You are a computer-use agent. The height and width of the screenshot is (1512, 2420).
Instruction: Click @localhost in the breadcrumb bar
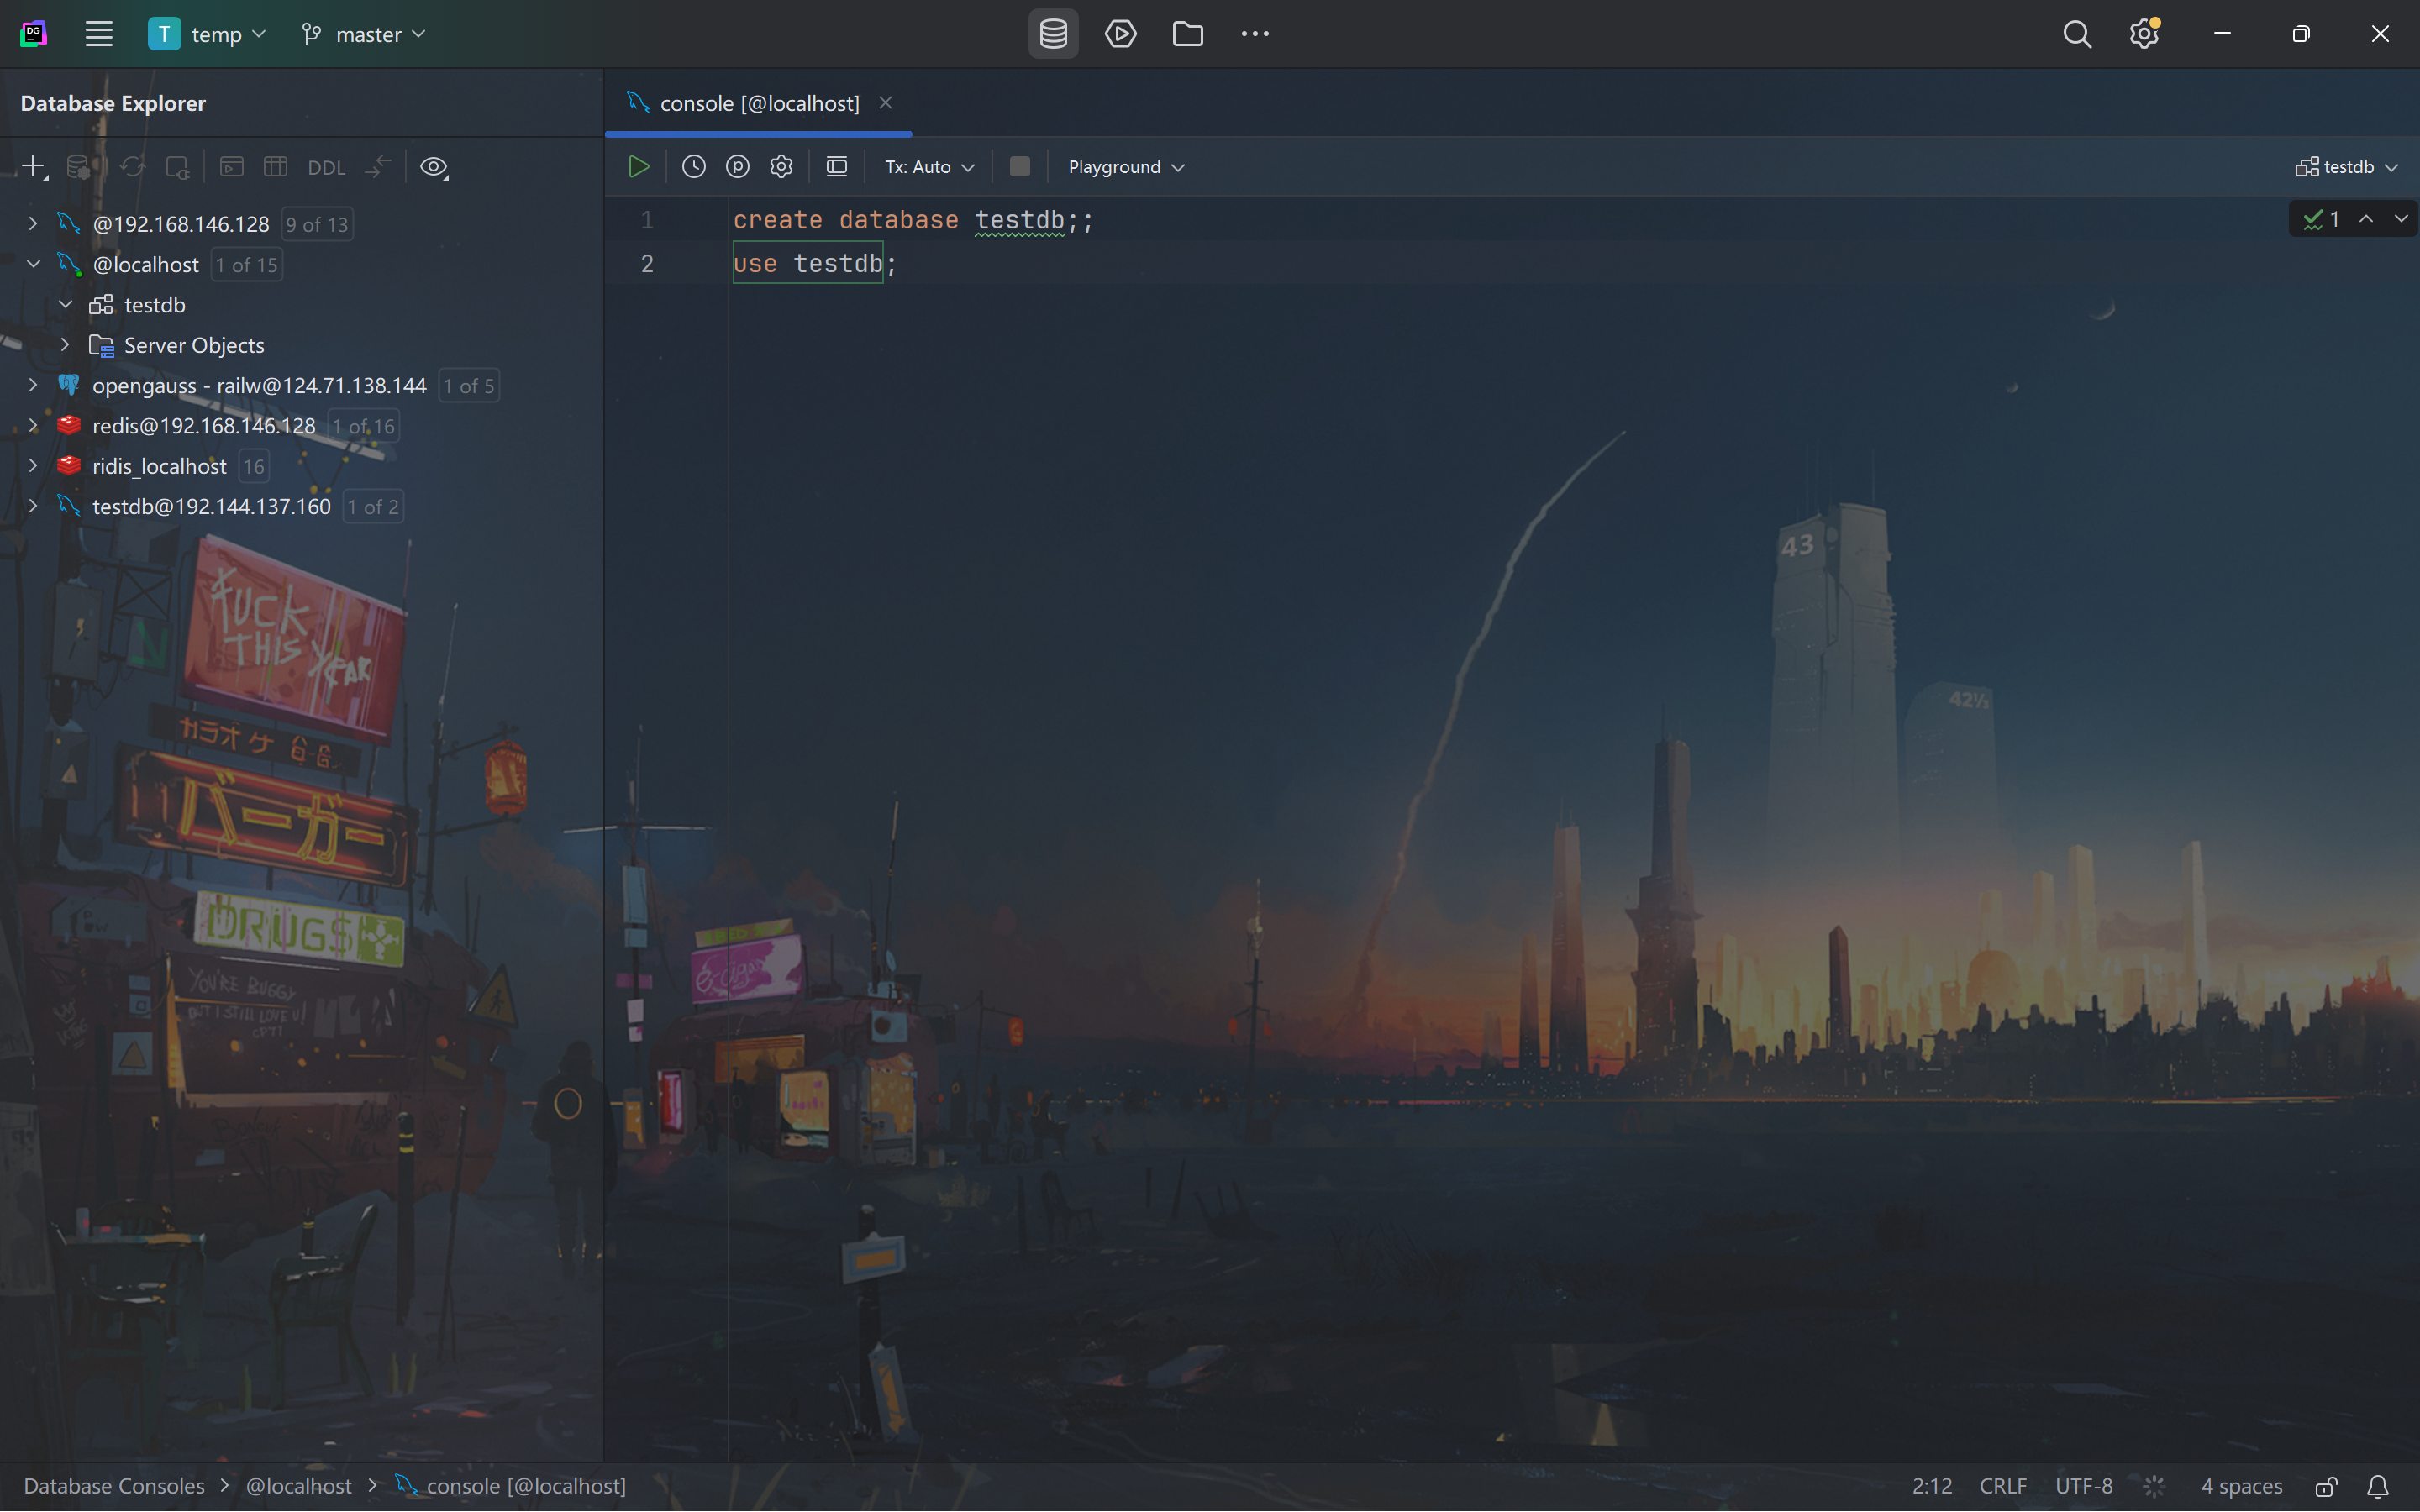[x=298, y=1486]
